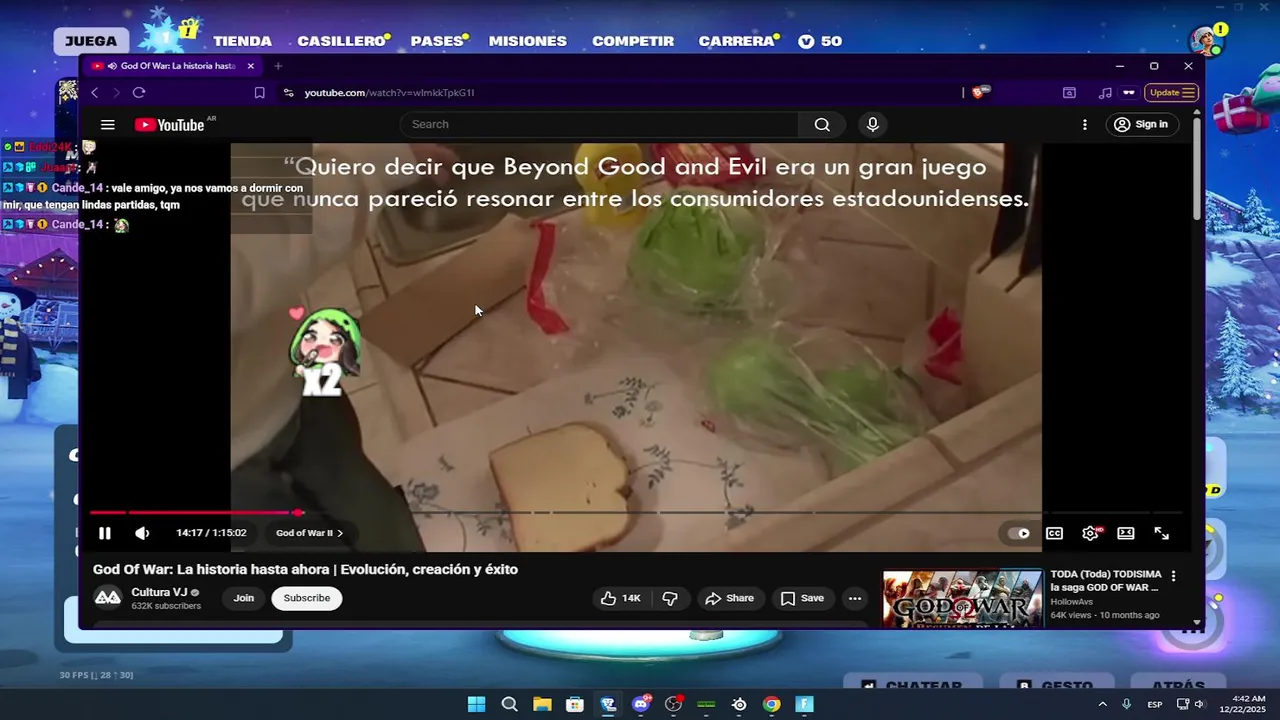
Task: Click the Sign in button
Action: [1141, 125]
